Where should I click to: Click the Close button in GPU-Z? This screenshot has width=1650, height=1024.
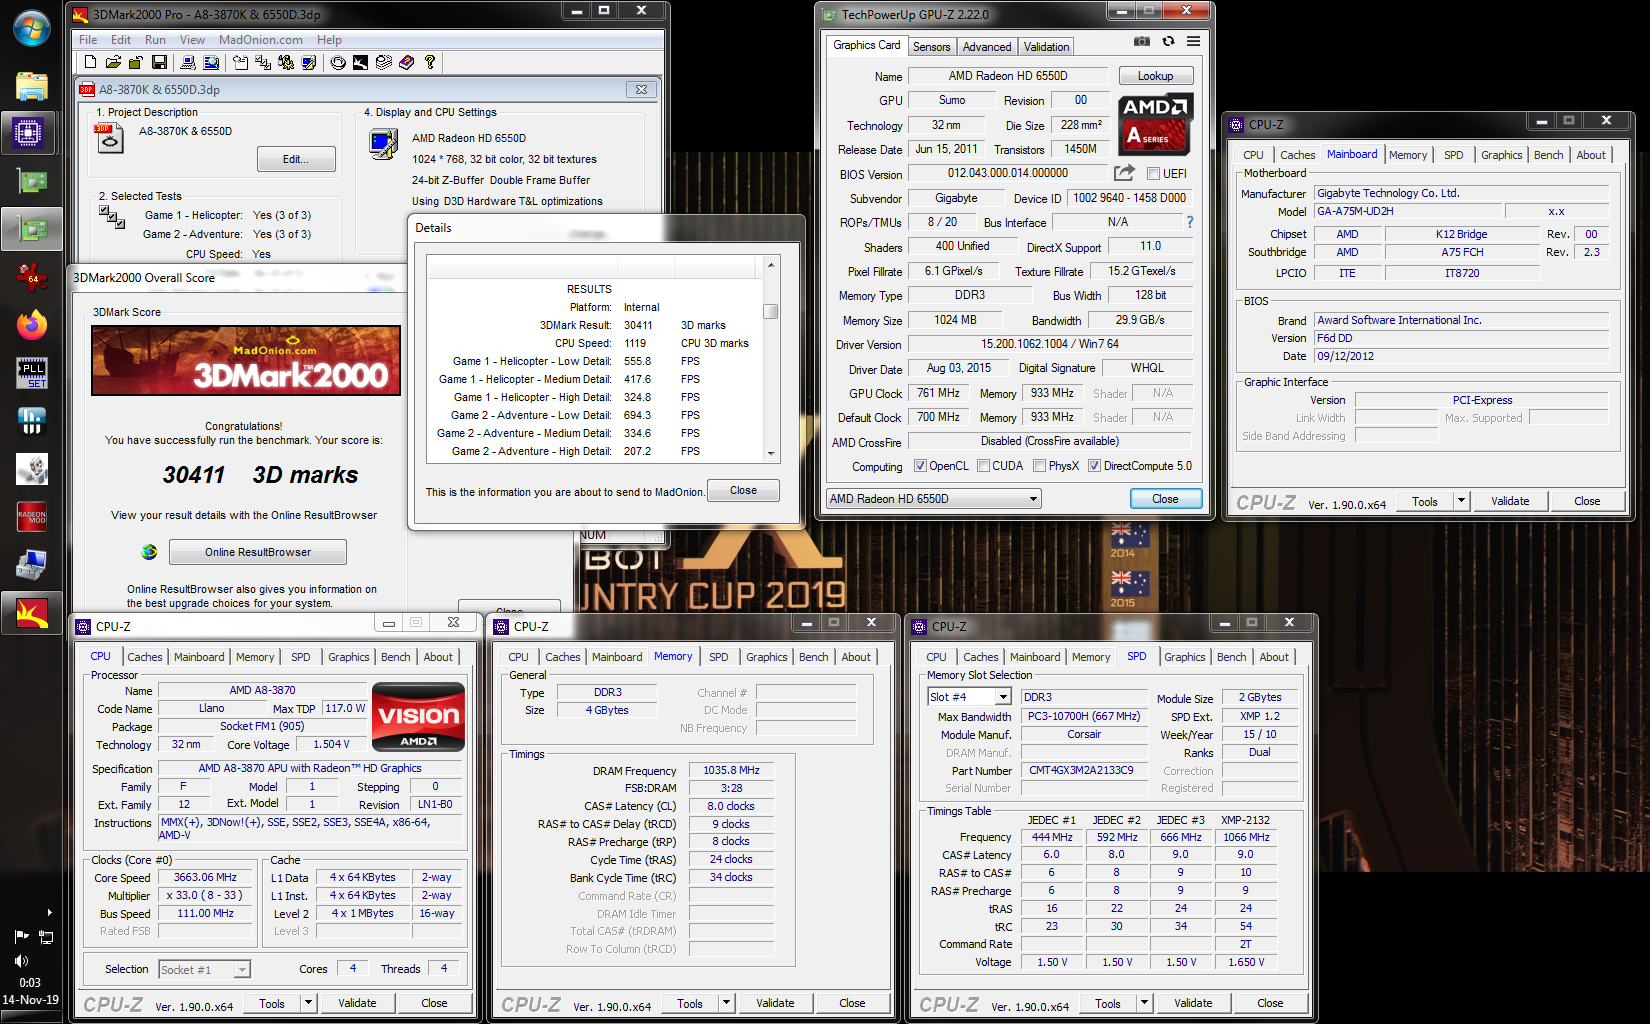[x=1165, y=499]
